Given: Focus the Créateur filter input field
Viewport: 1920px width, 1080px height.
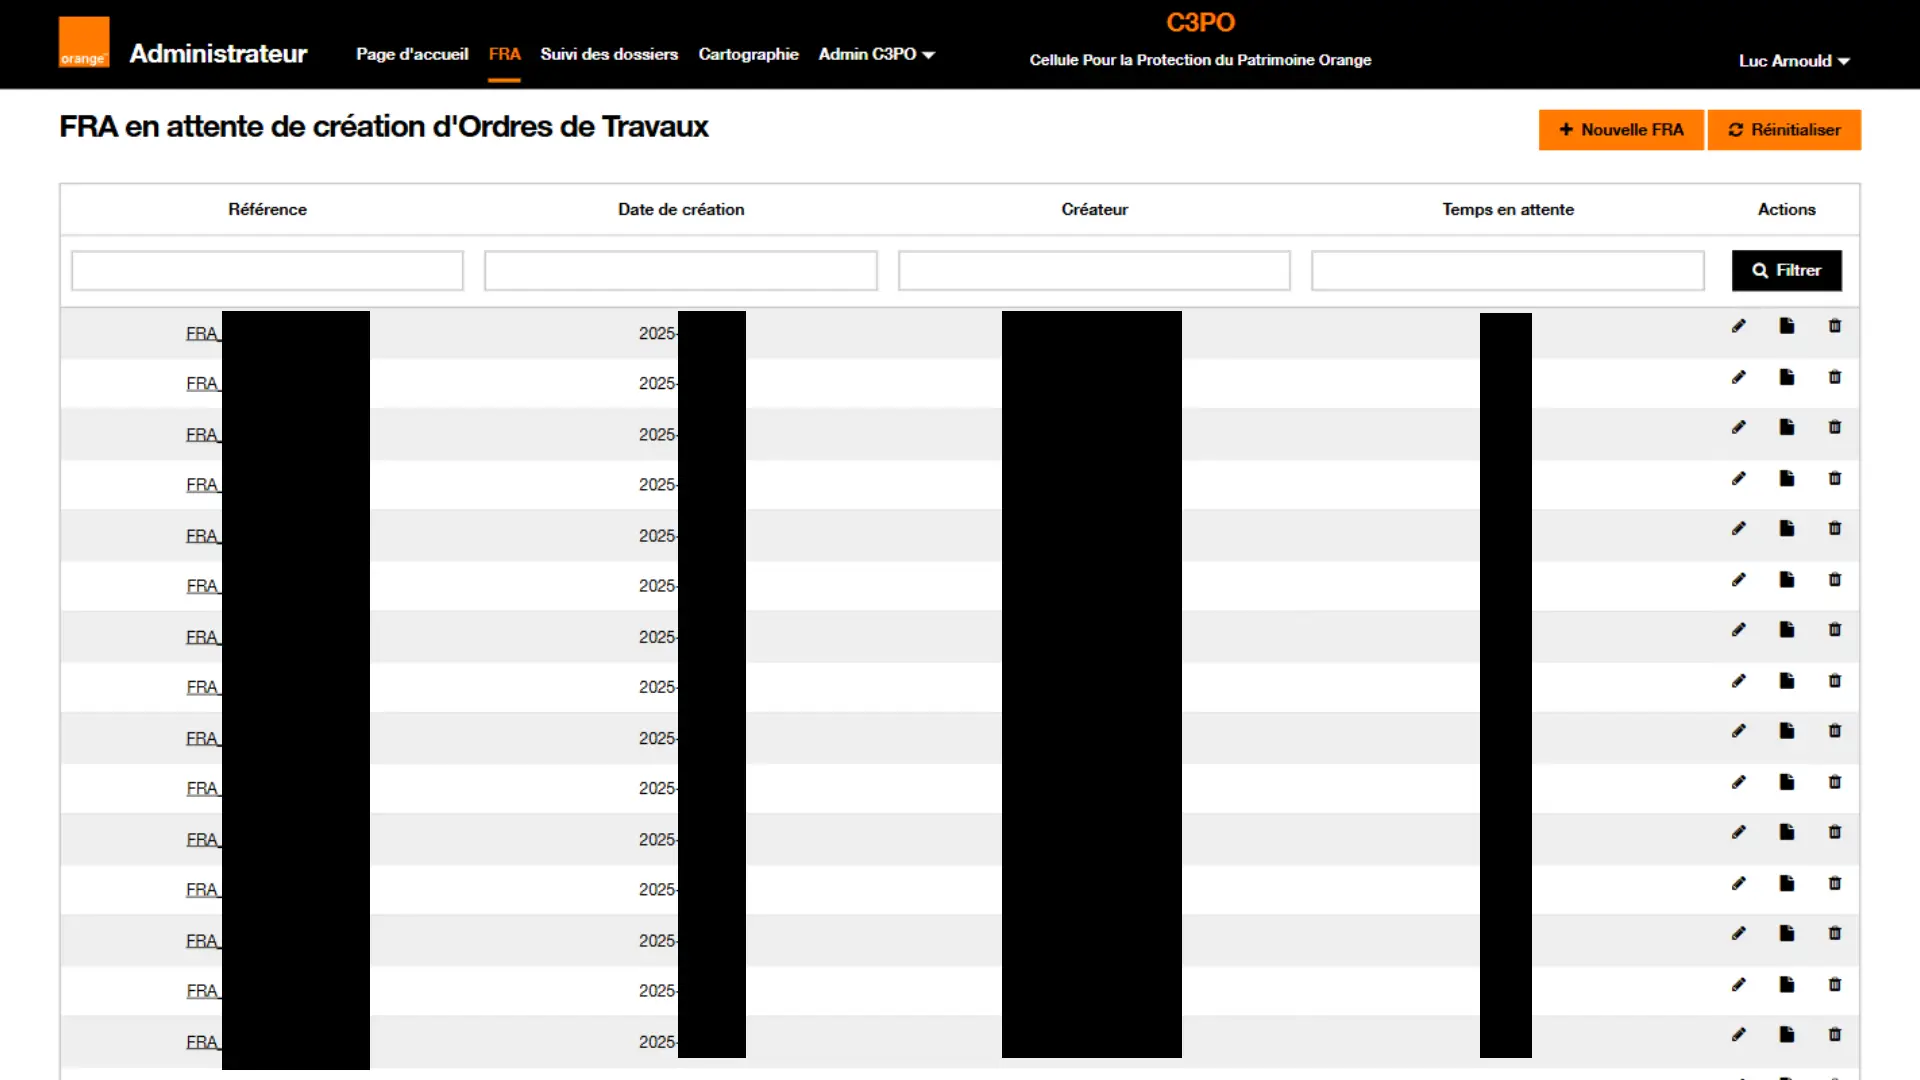Looking at the screenshot, I should (x=1094, y=270).
